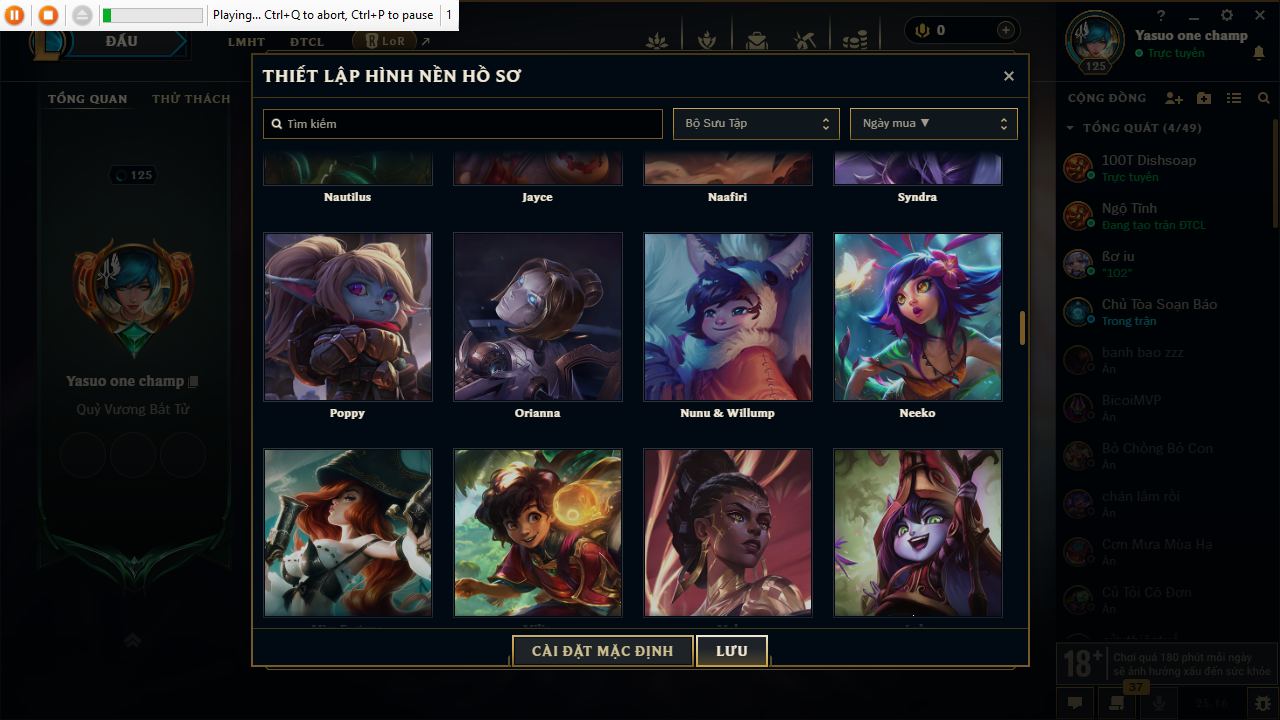The height and width of the screenshot is (720, 1280).
Task: Toggle the voice microphone icon
Action: pyautogui.click(x=1160, y=703)
